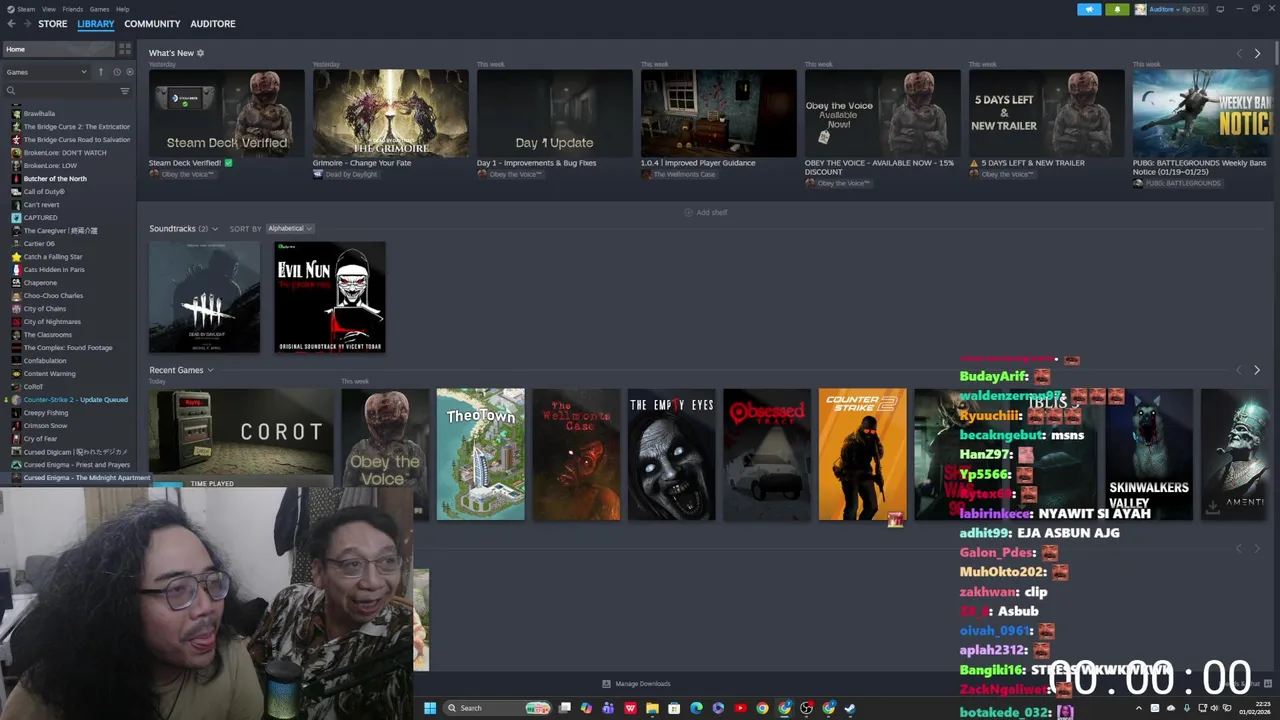
Task: Select Brawlhalla in game list
Action: pyautogui.click(x=39, y=114)
